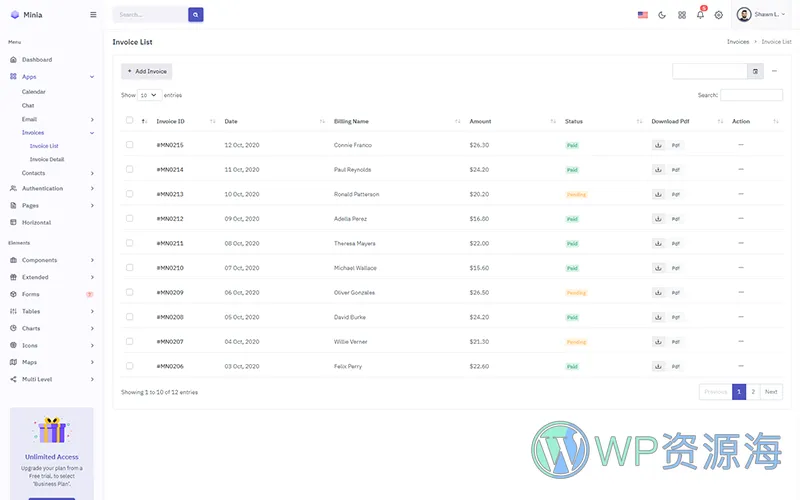Tick the select-all checkbox in table header
Screen dimensions: 800x500
point(129,121)
